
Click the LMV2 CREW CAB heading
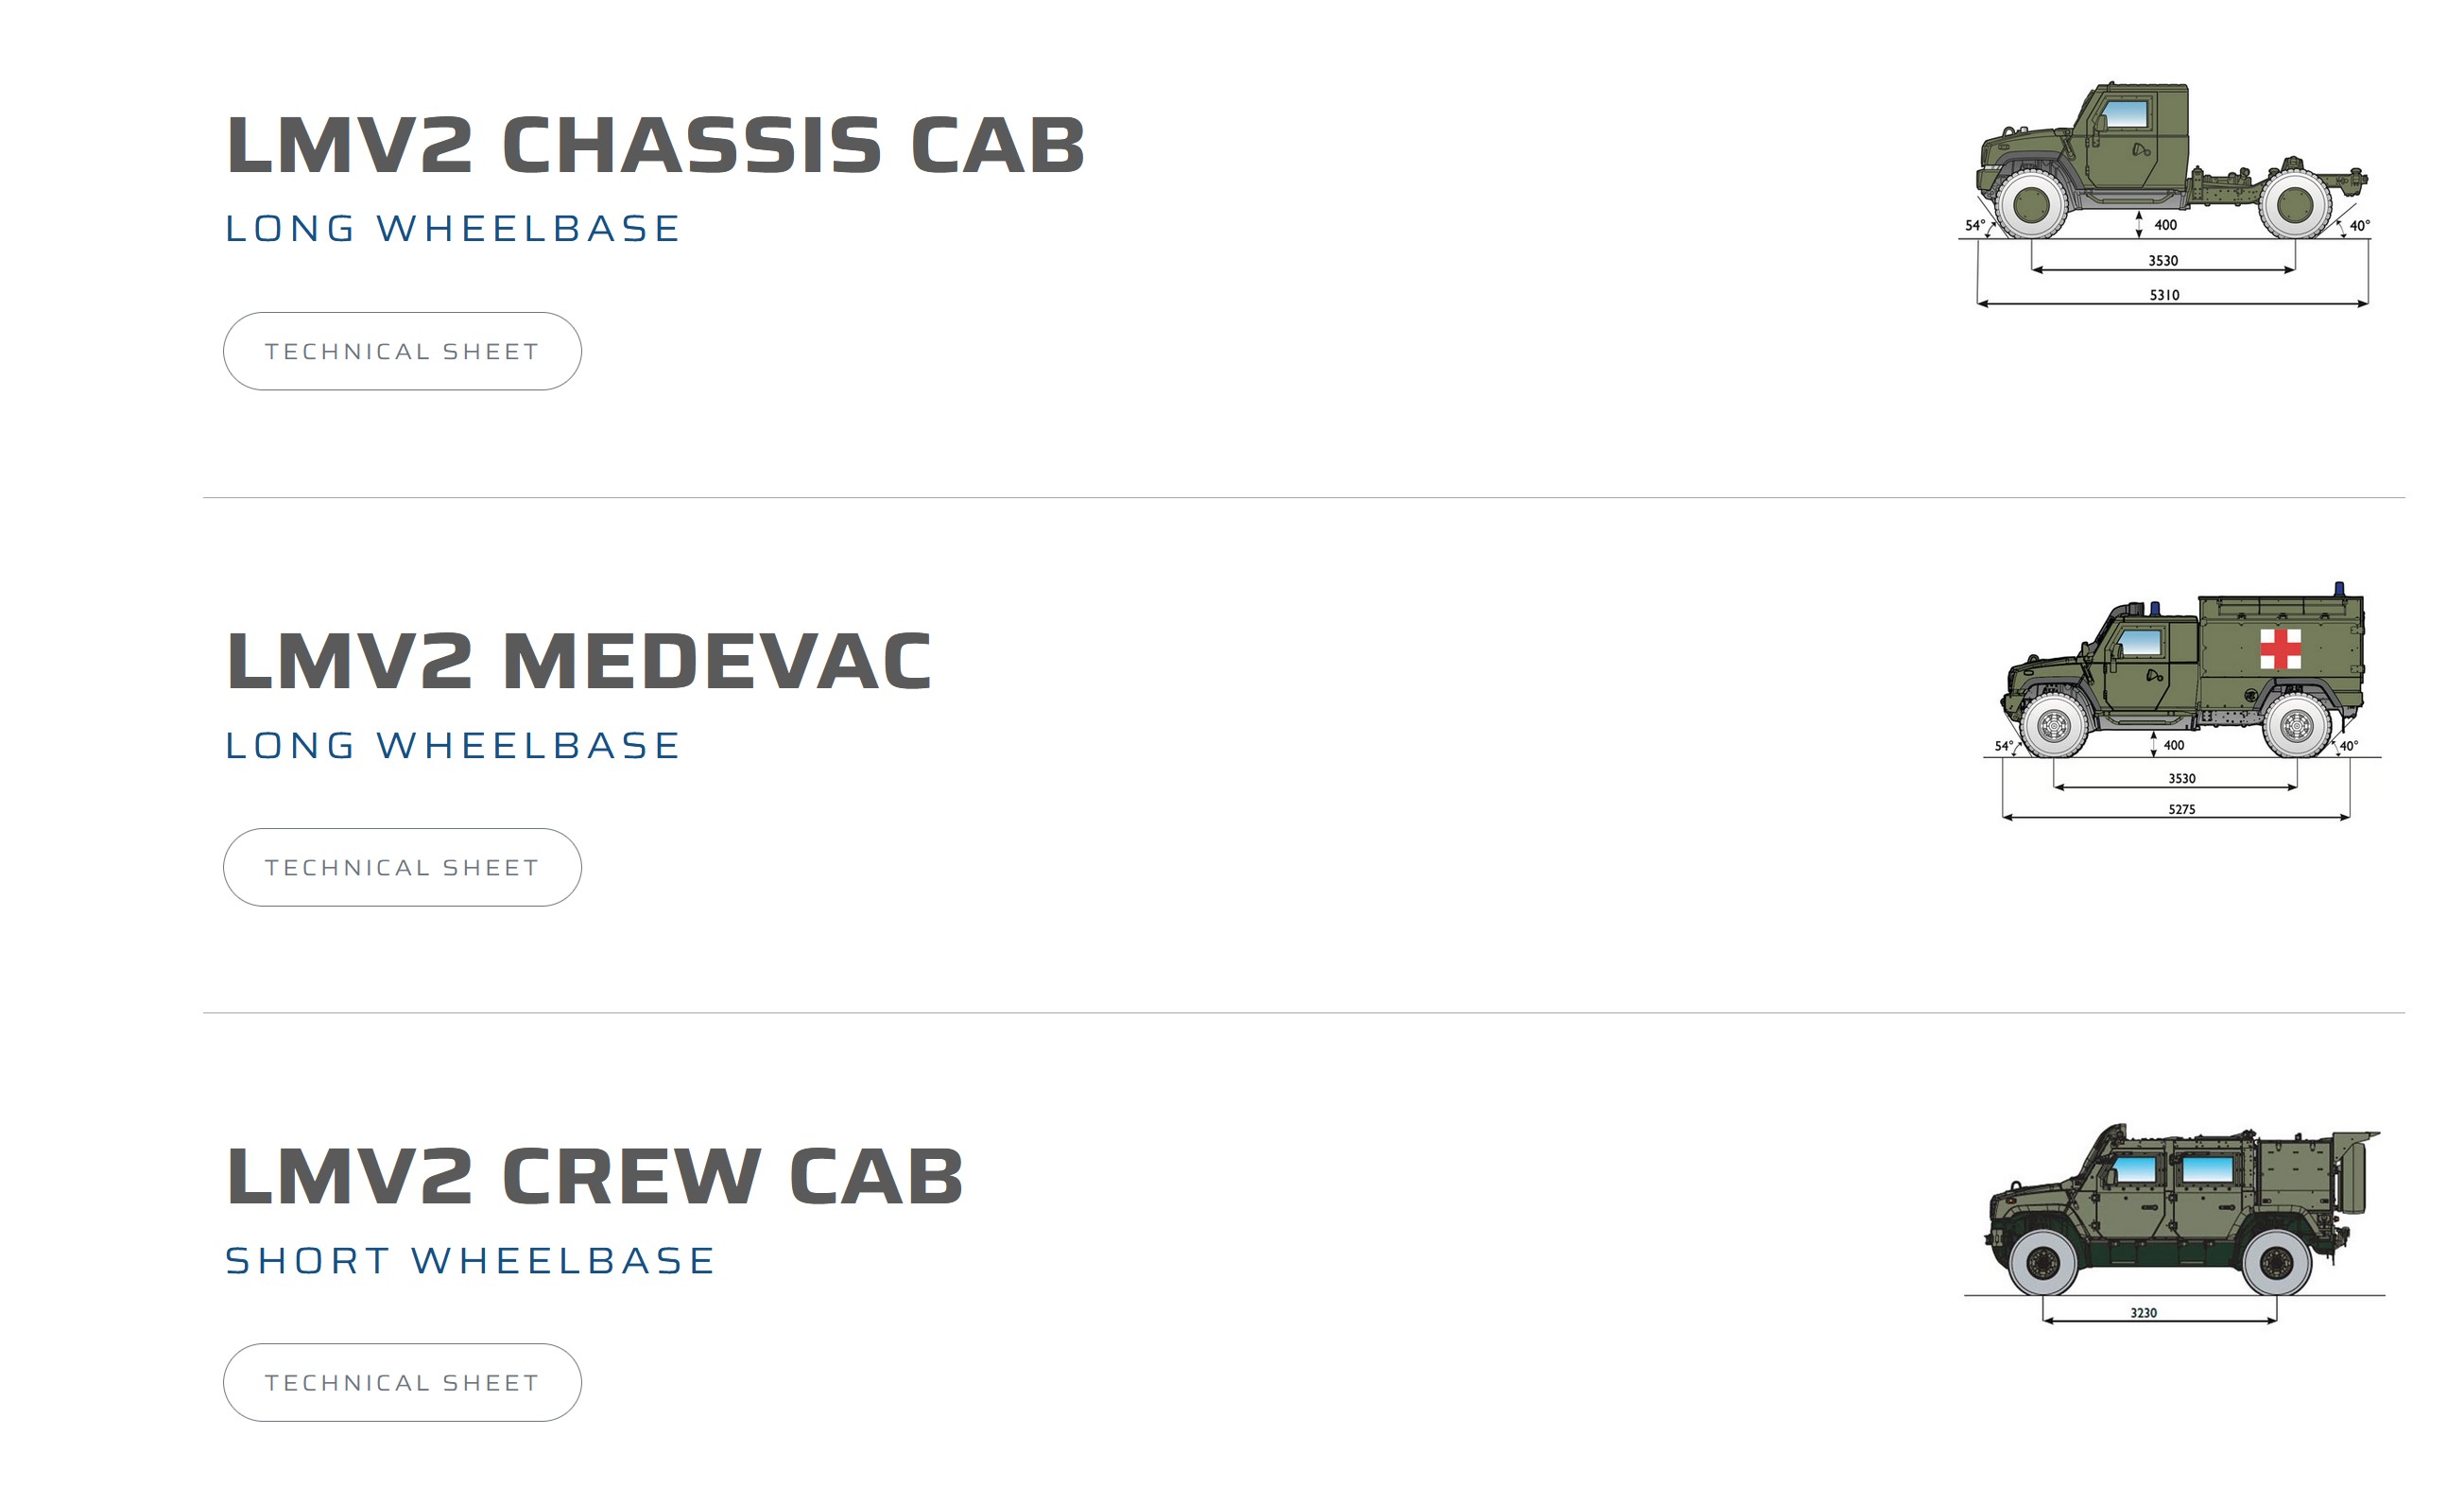(x=595, y=1176)
